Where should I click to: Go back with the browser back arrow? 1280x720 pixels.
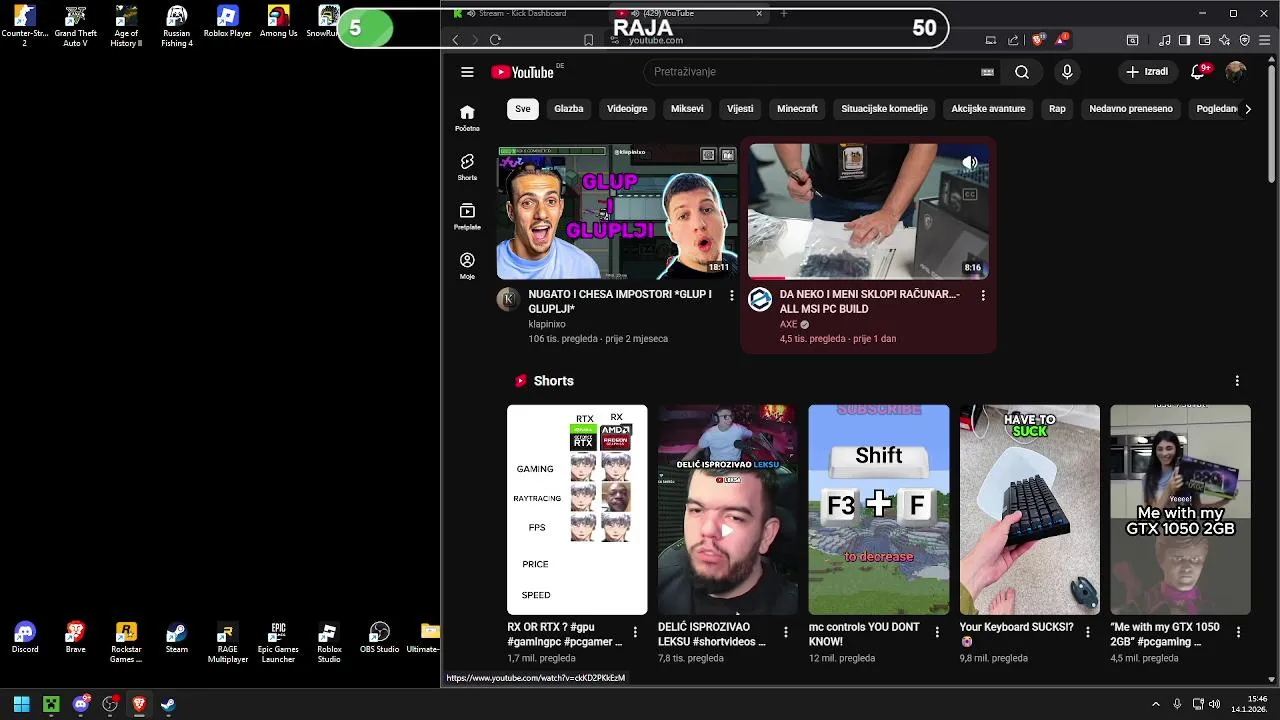(x=455, y=40)
